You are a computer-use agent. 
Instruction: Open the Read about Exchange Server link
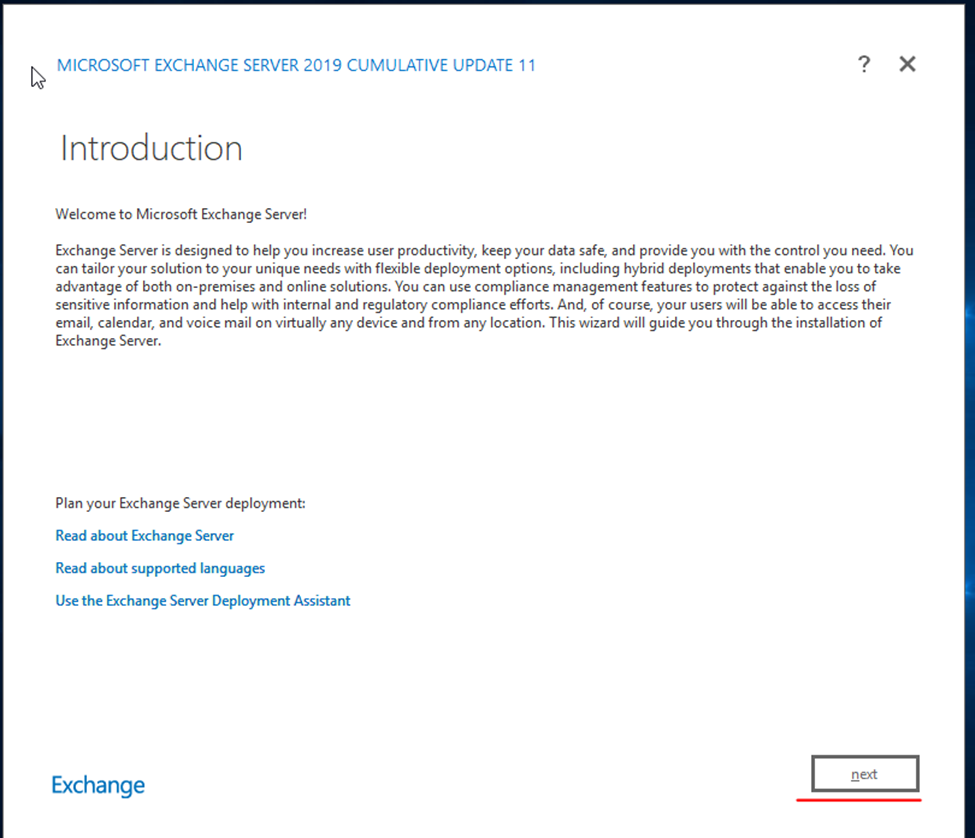click(x=145, y=536)
